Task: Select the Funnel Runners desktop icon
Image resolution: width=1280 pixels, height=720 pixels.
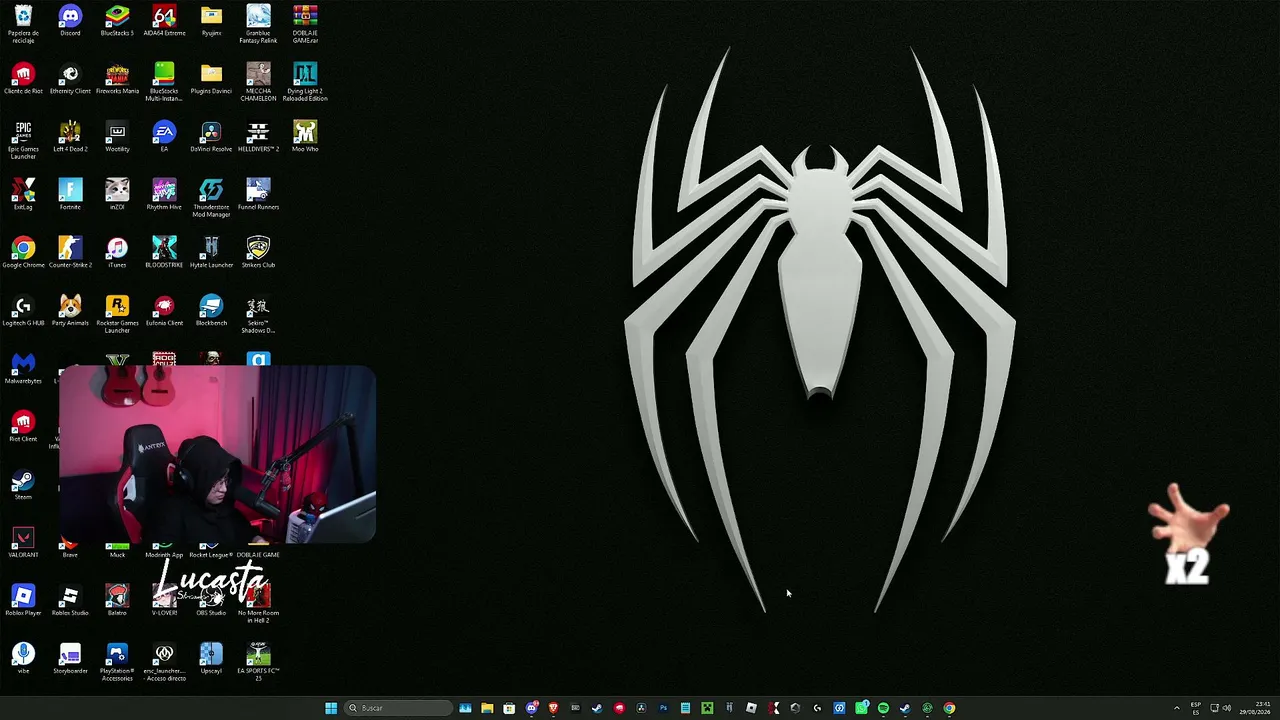Action: (258, 195)
